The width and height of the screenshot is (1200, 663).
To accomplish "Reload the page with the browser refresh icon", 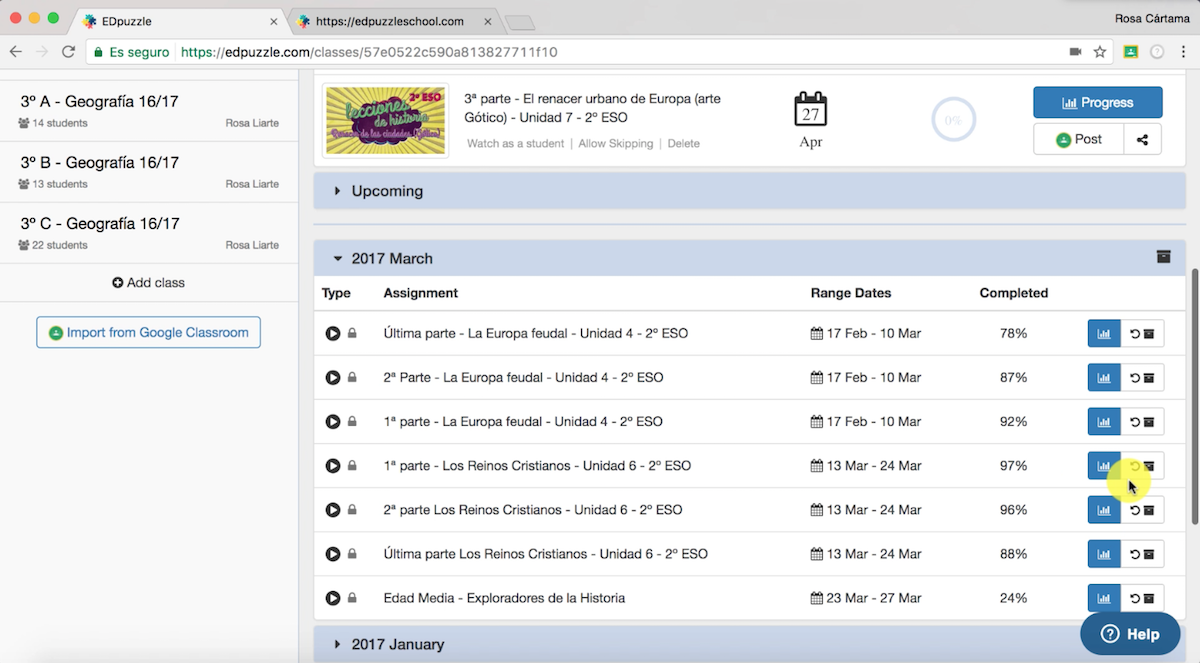I will point(68,52).
